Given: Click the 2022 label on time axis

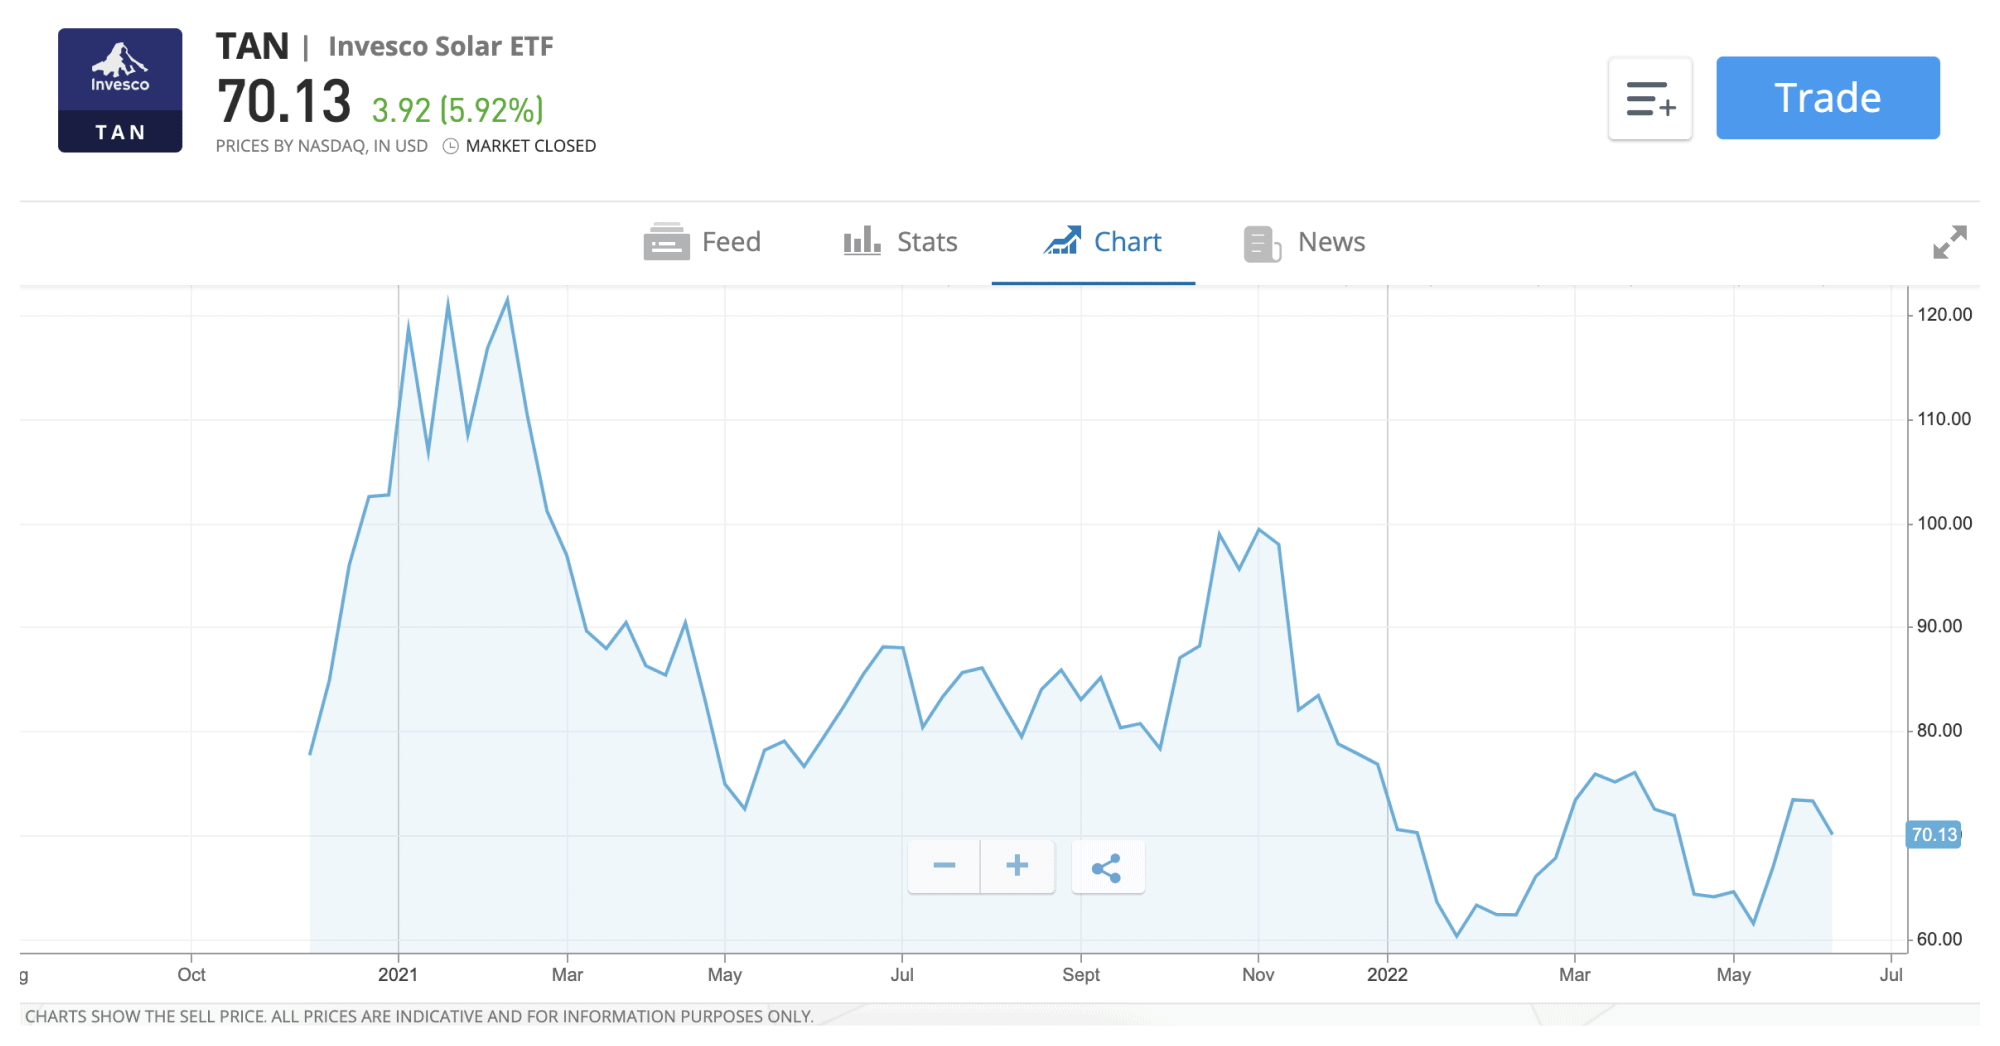Looking at the screenshot, I should [1387, 974].
